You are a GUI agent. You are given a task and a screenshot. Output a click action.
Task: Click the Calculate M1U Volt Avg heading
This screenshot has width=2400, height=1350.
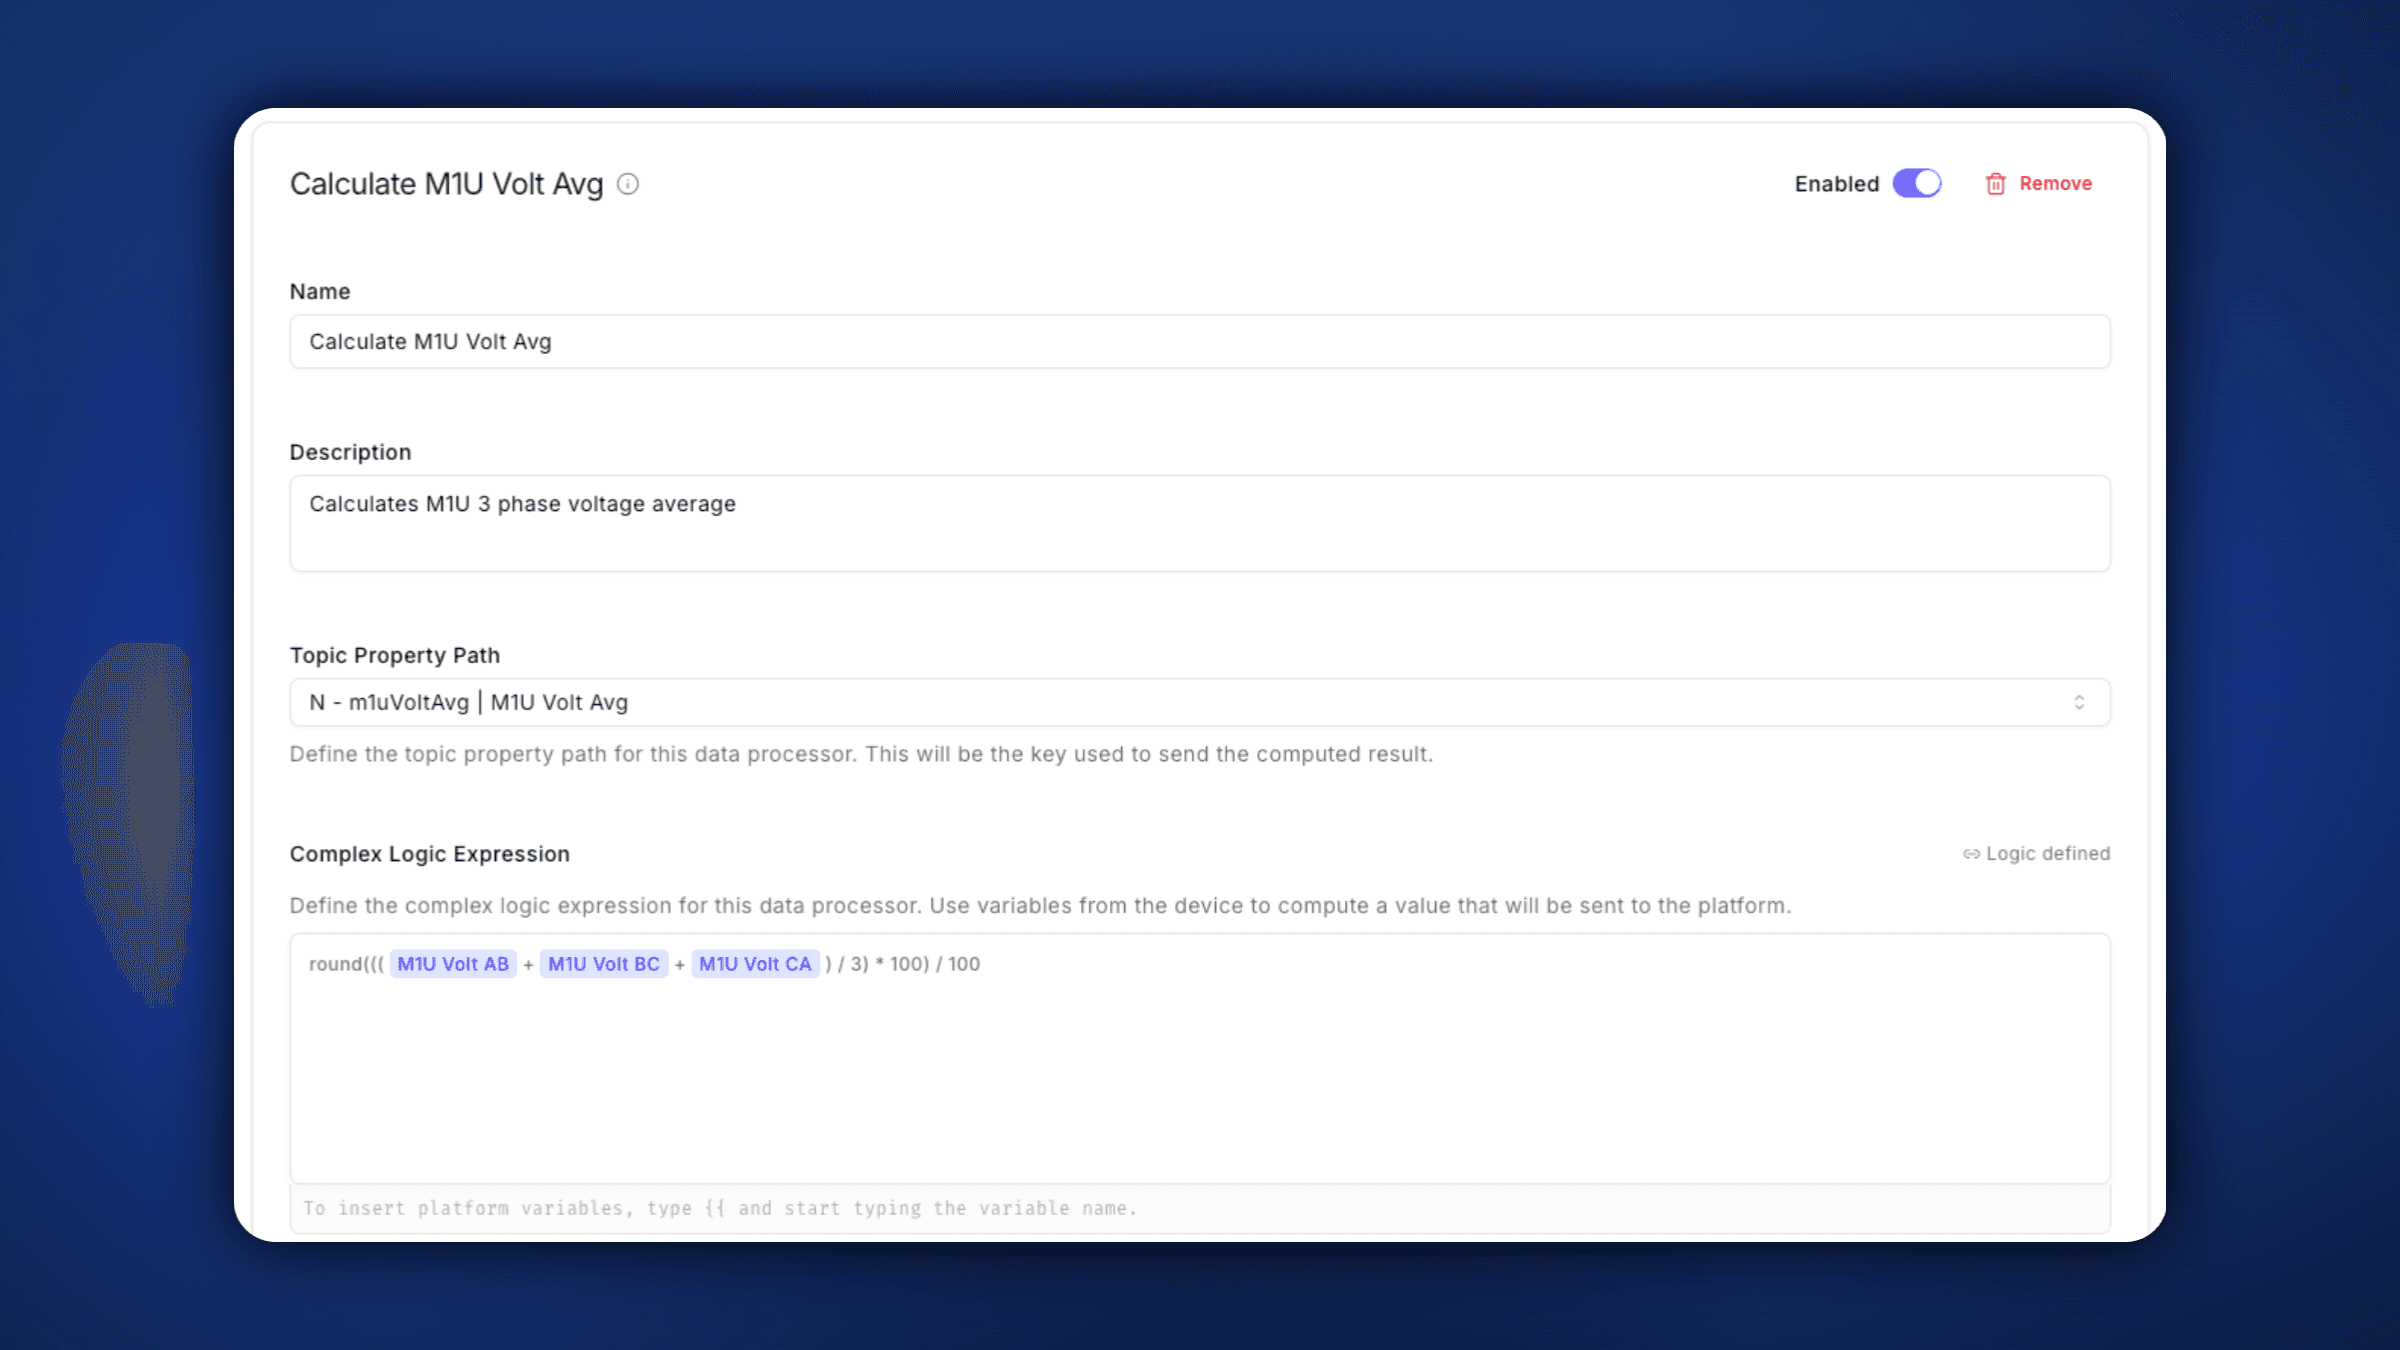(x=446, y=184)
